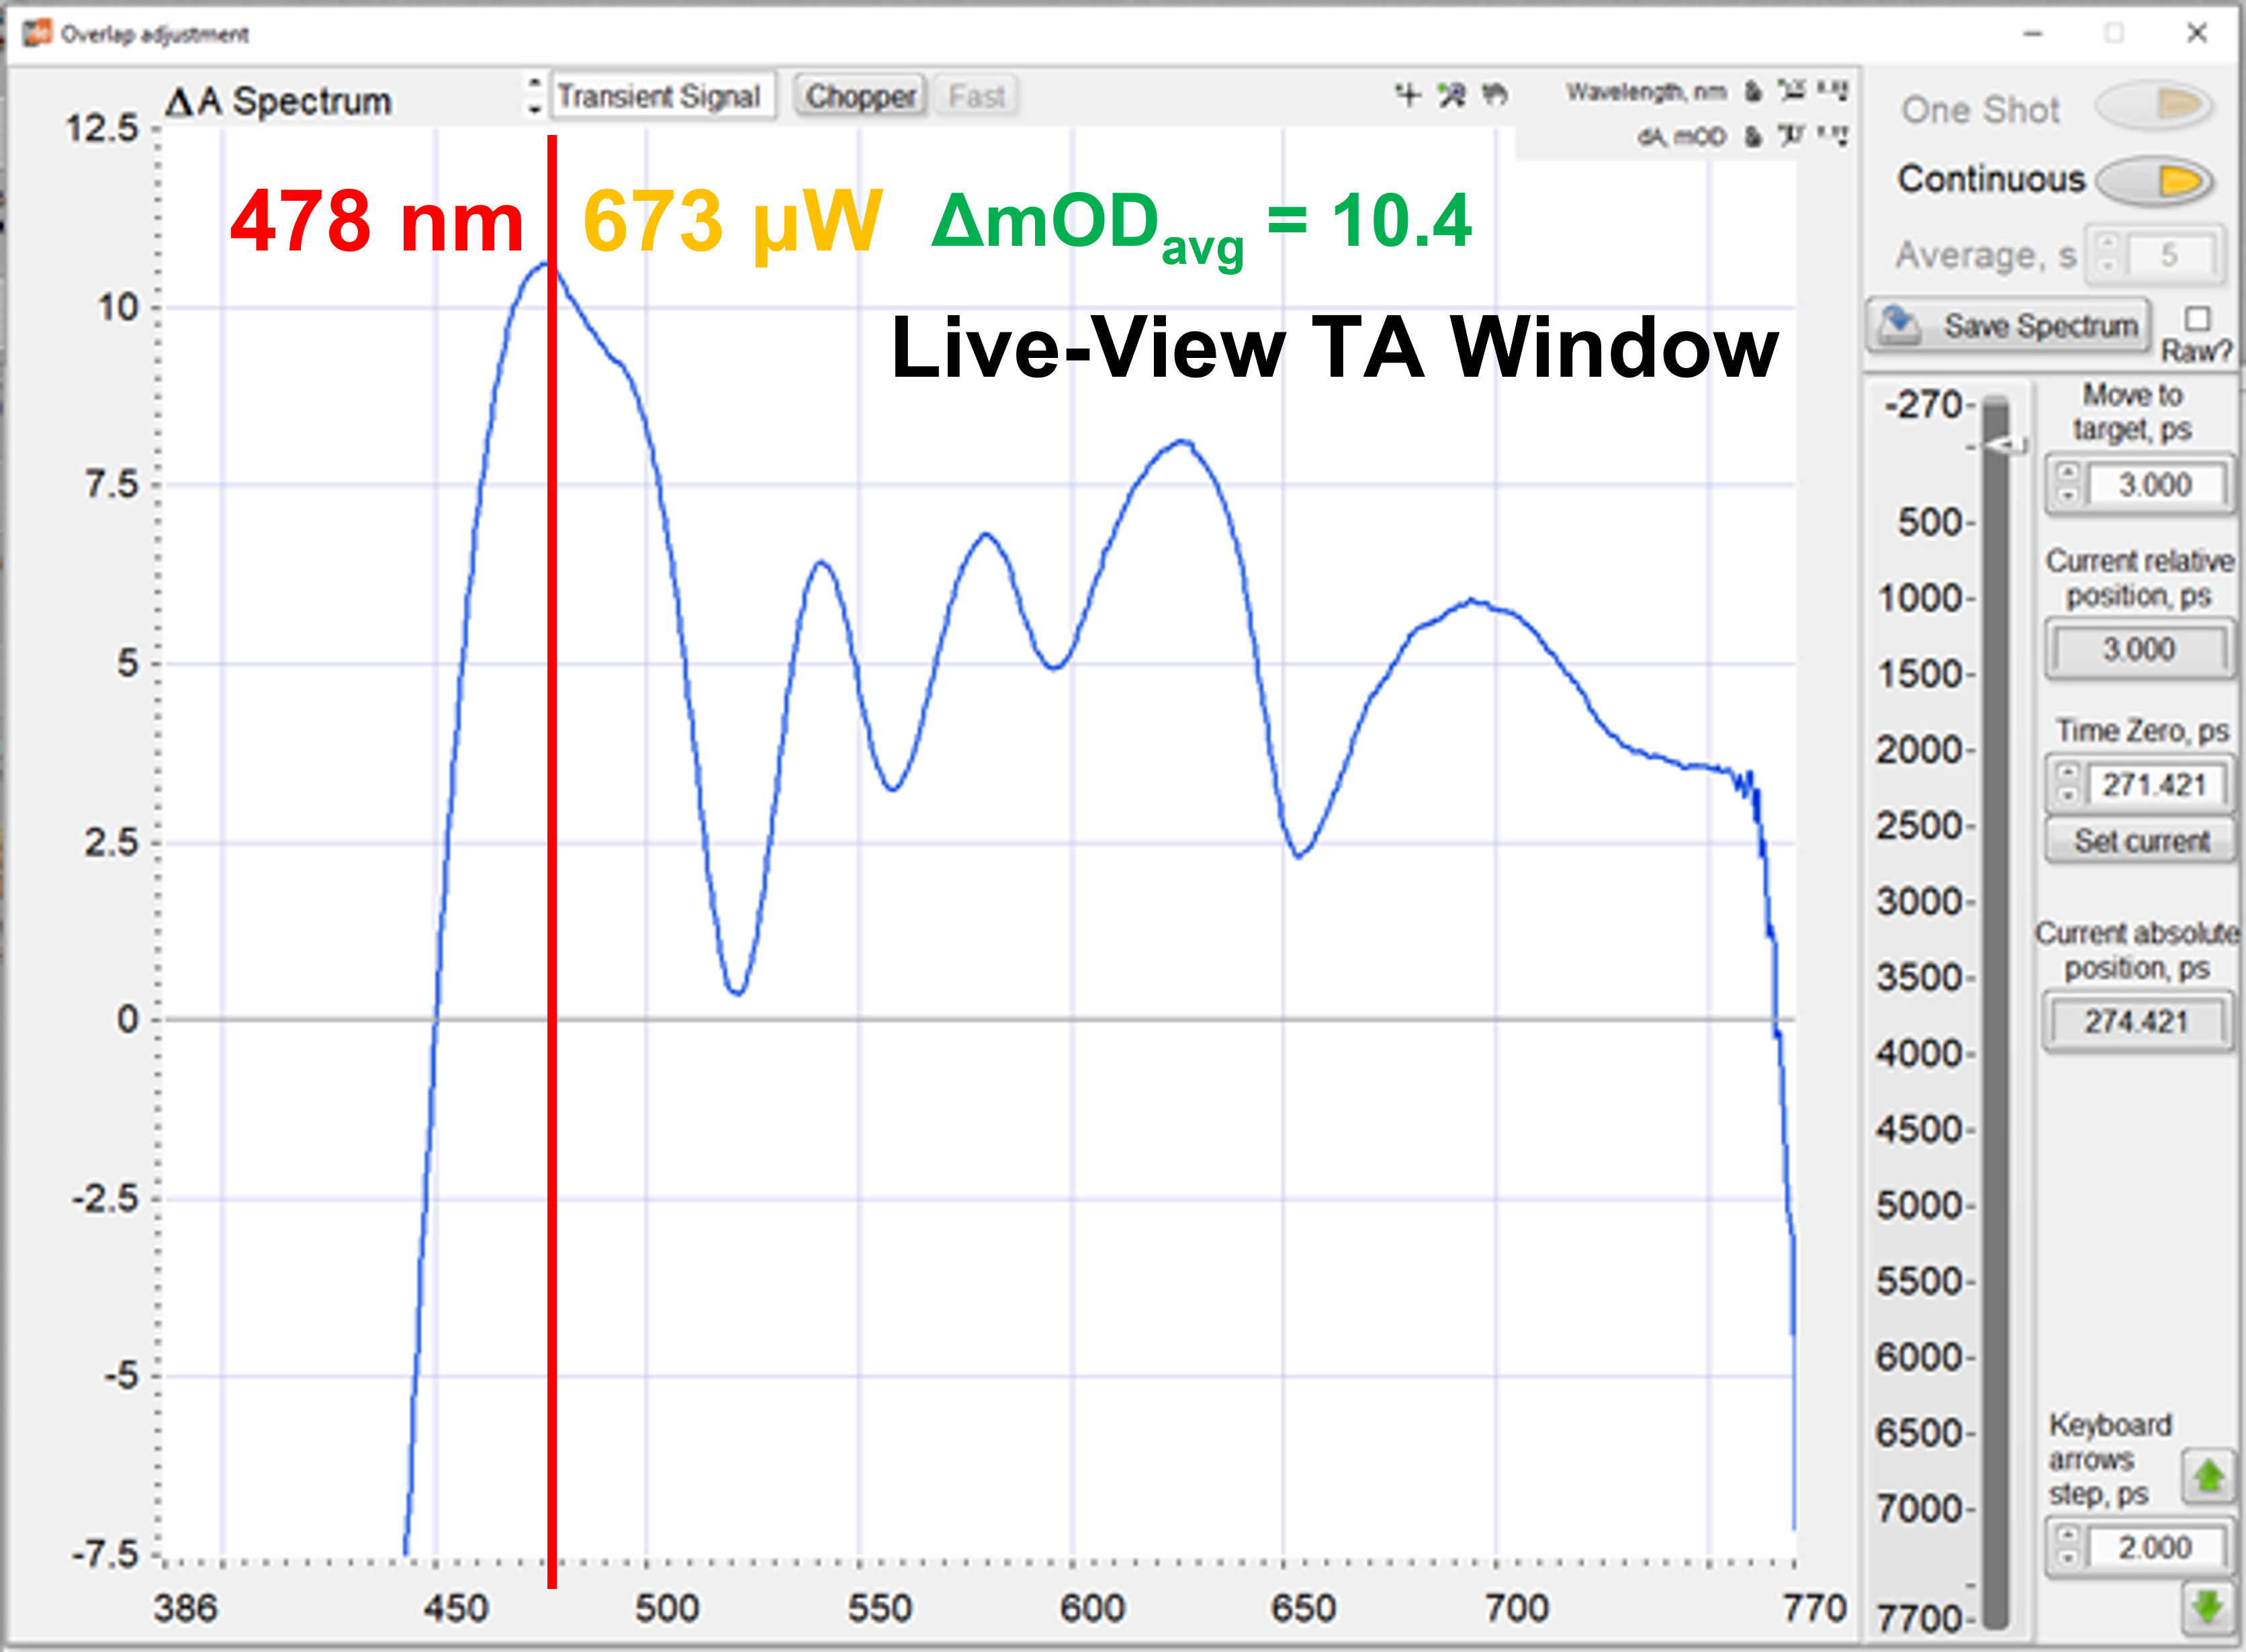
Task: Open the Transient Signal selector arrows
Action: (x=535, y=96)
